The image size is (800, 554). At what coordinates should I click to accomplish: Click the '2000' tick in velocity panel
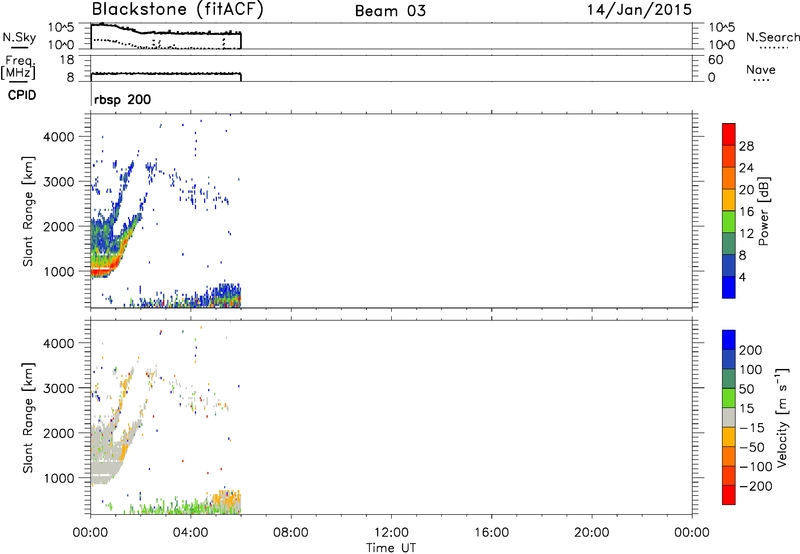[x=58, y=433]
